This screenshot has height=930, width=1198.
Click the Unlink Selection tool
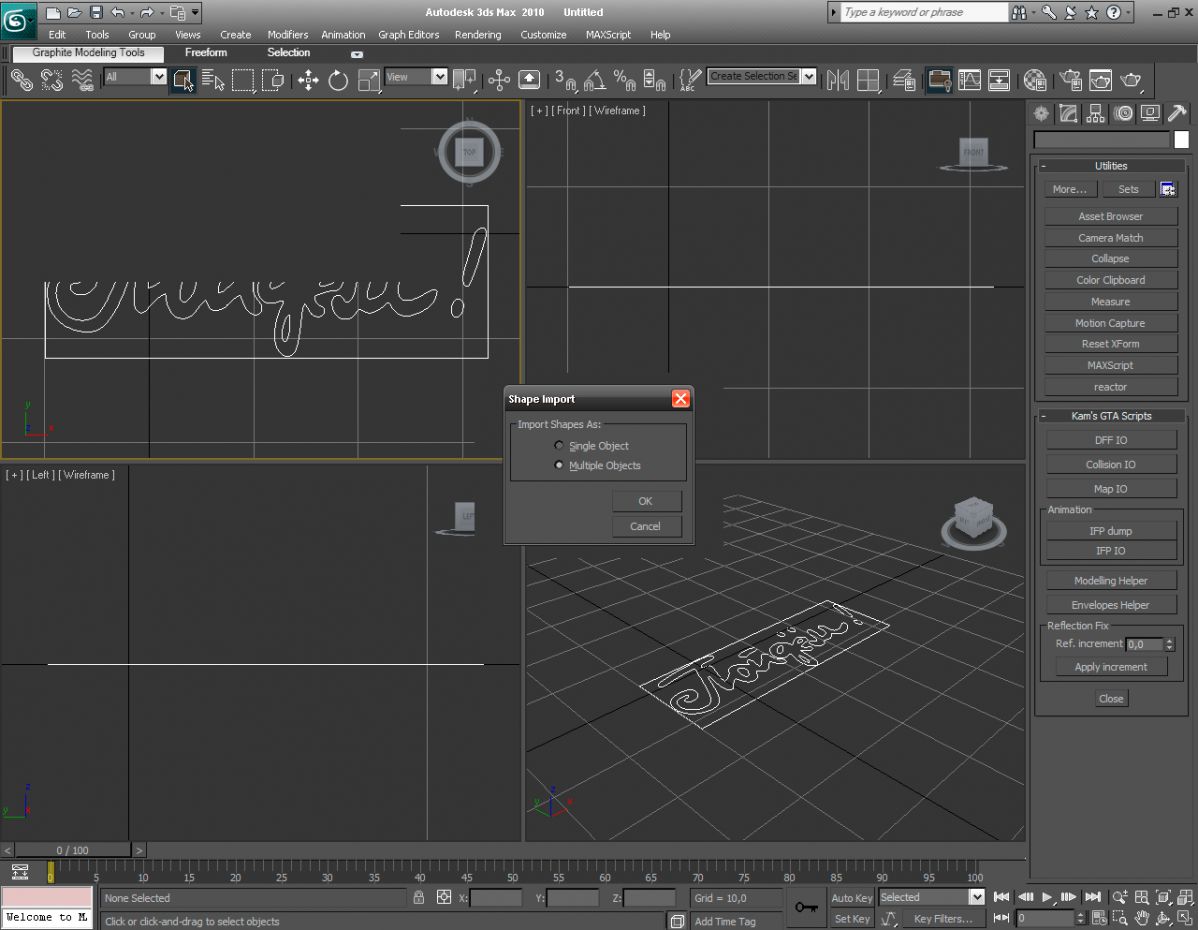[52, 79]
